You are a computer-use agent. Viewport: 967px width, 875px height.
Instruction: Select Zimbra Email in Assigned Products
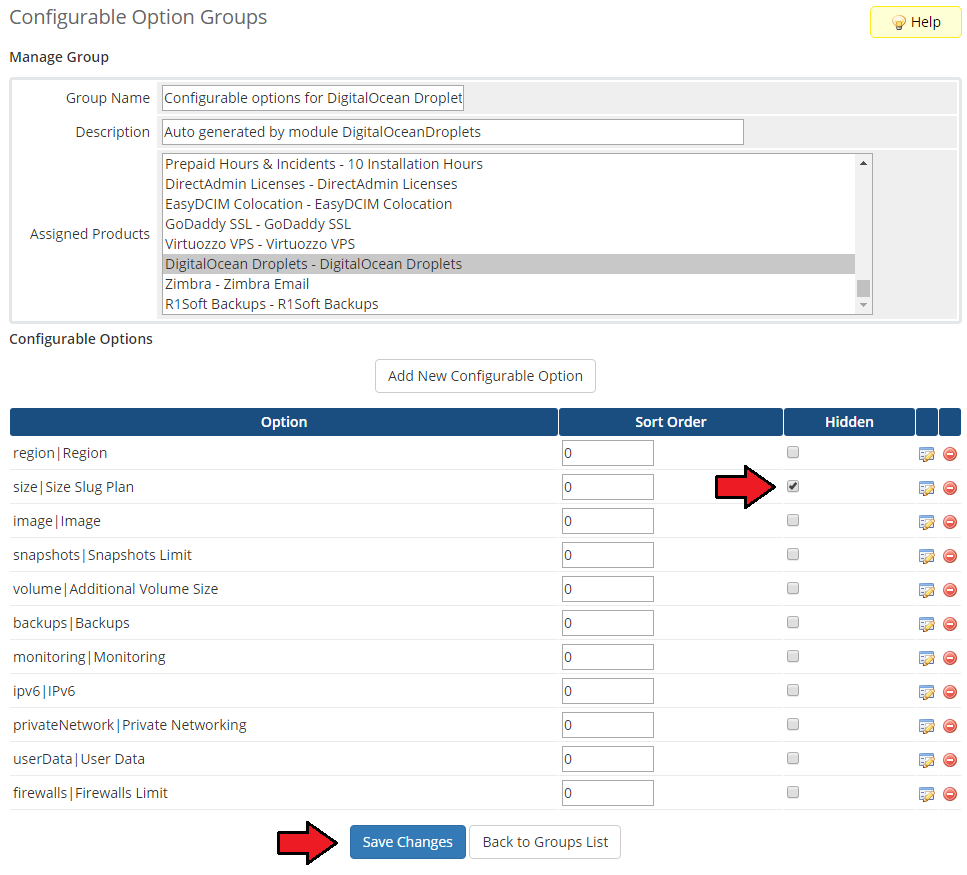(x=509, y=284)
